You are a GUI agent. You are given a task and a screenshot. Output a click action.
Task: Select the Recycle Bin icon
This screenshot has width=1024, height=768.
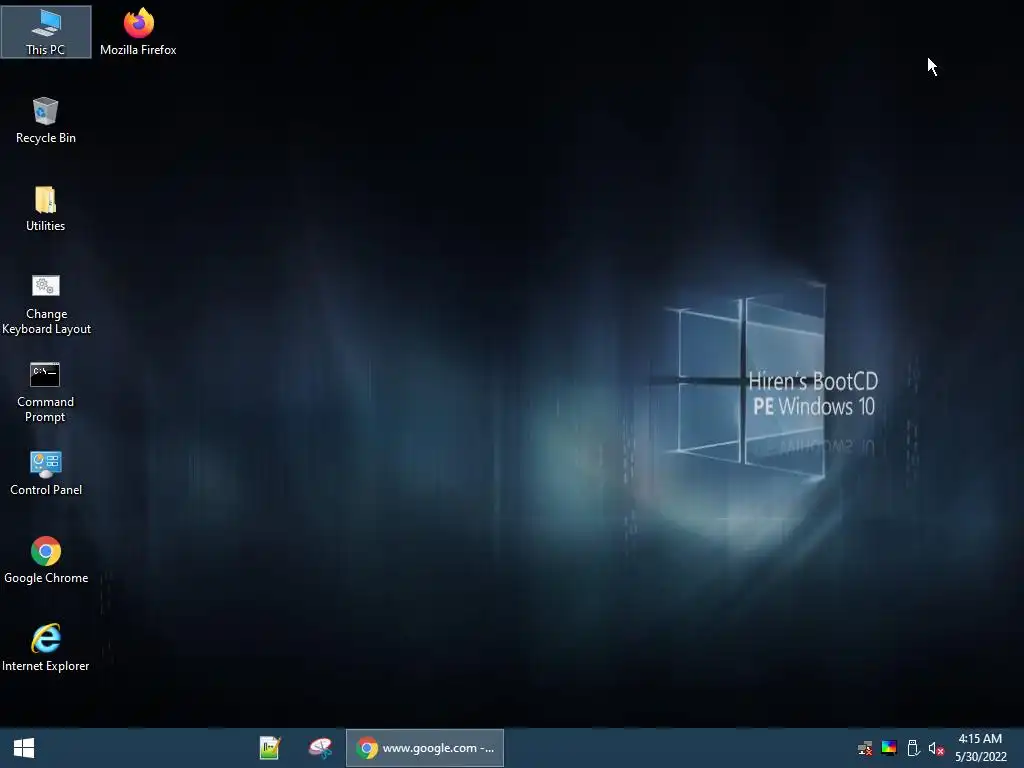coord(46,120)
